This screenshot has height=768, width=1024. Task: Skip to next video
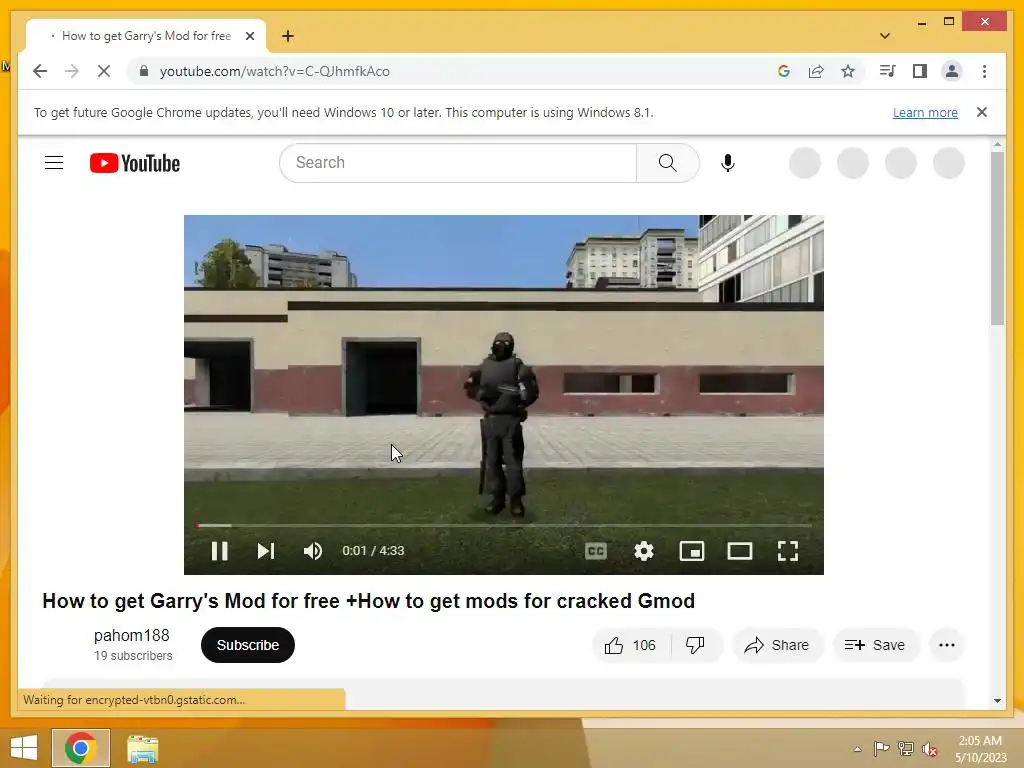266,551
